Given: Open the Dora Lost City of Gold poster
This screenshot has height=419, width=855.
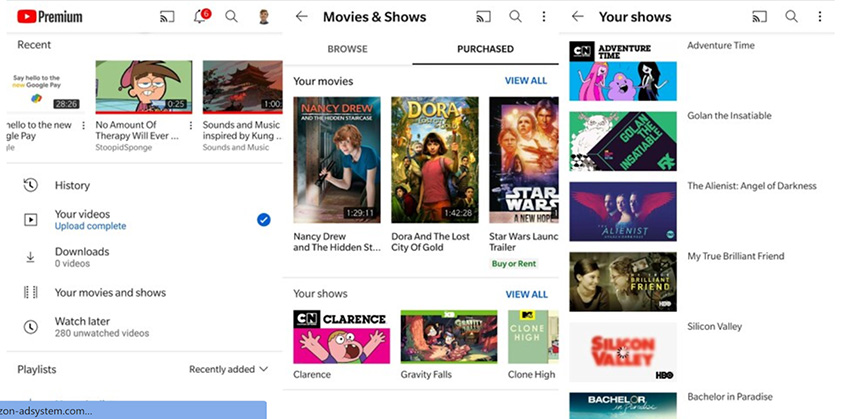Looking at the screenshot, I should (435, 160).
